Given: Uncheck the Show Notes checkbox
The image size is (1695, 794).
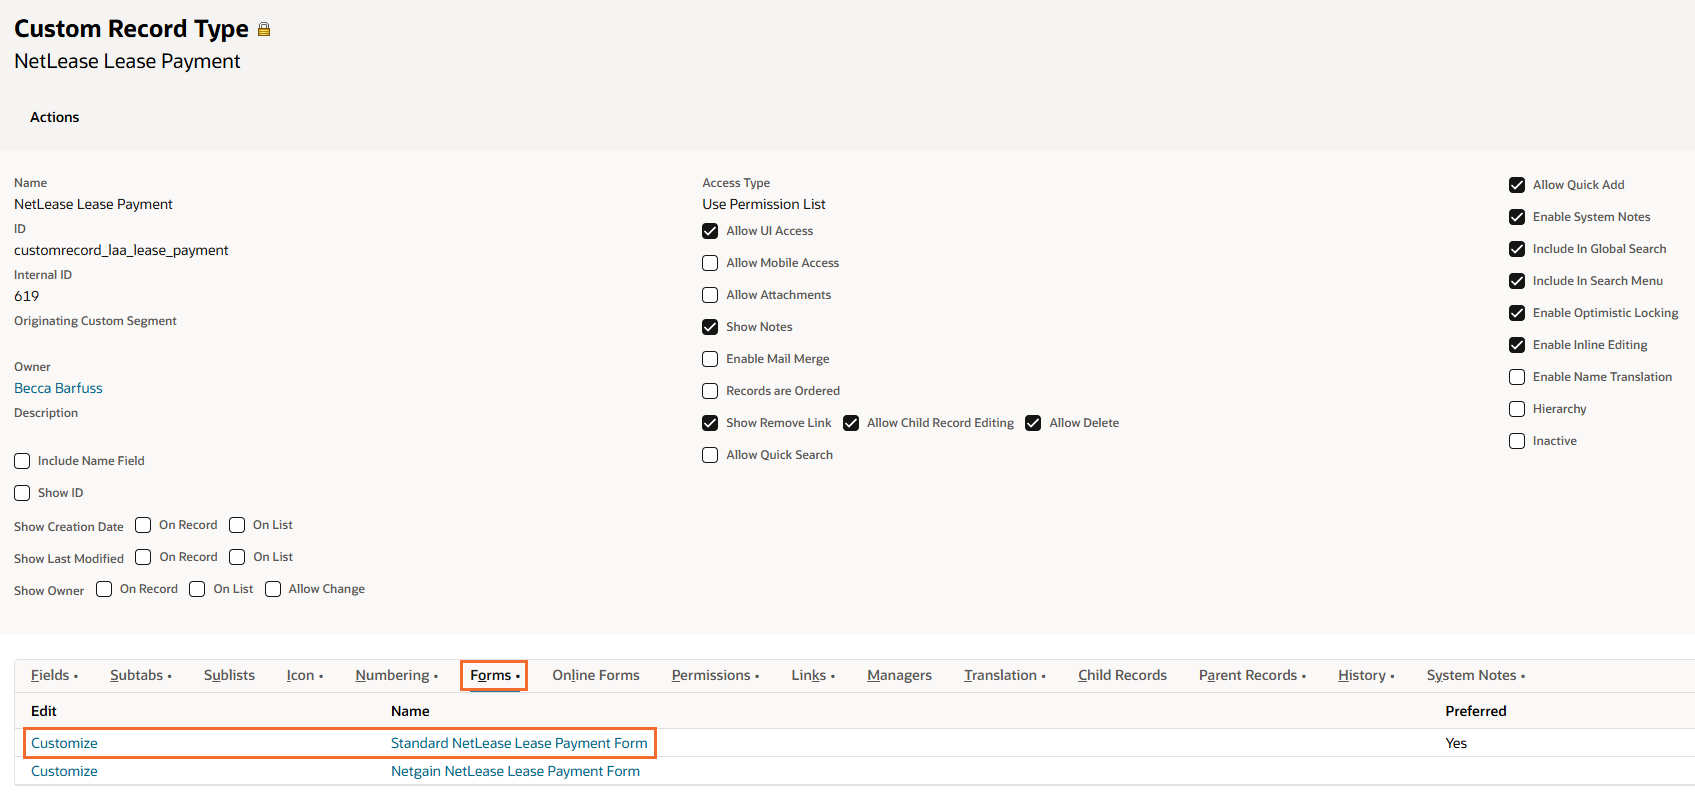Looking at the screenshot, I should coord(710,327).
